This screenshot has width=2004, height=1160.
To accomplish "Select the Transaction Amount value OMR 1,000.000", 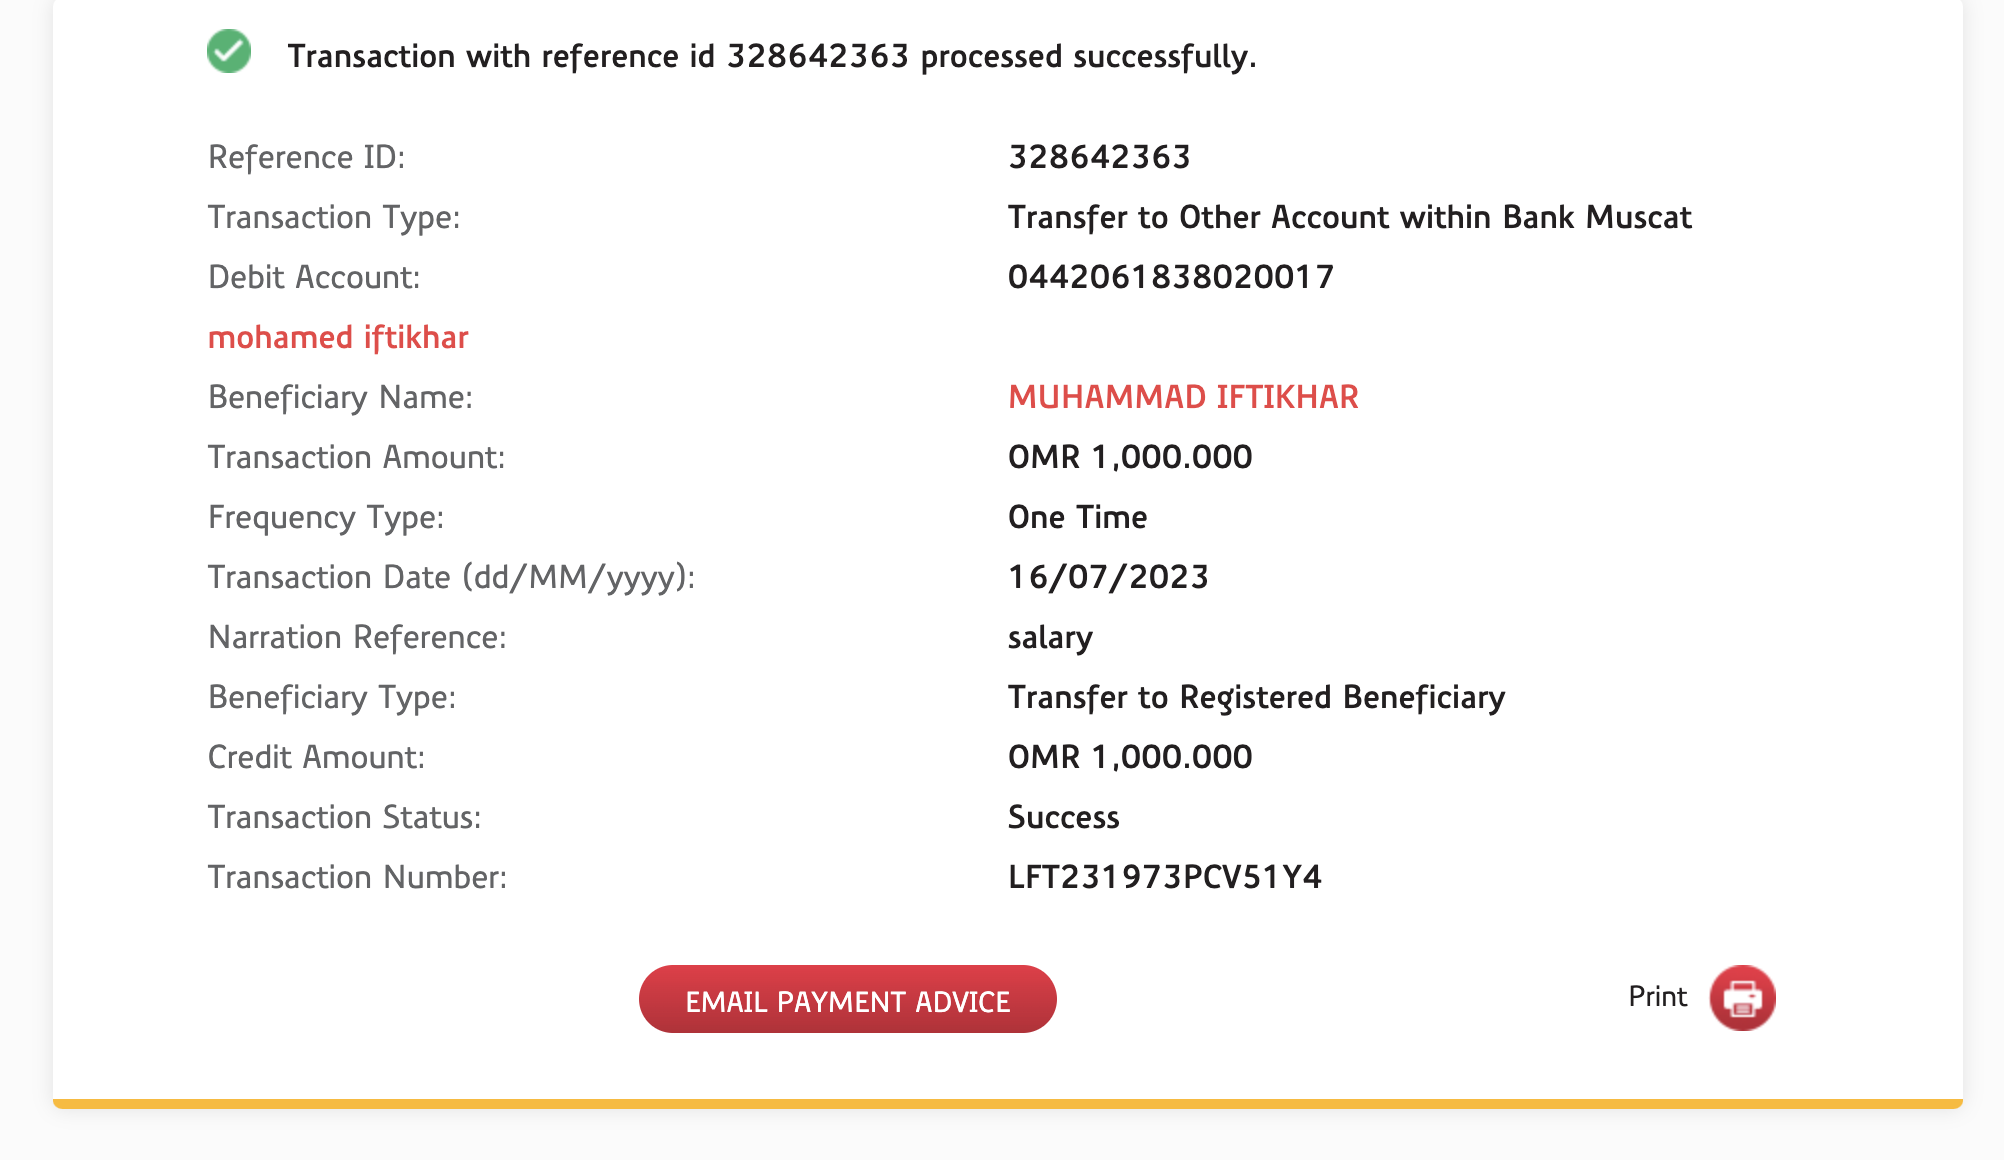I will (1130, 457).
